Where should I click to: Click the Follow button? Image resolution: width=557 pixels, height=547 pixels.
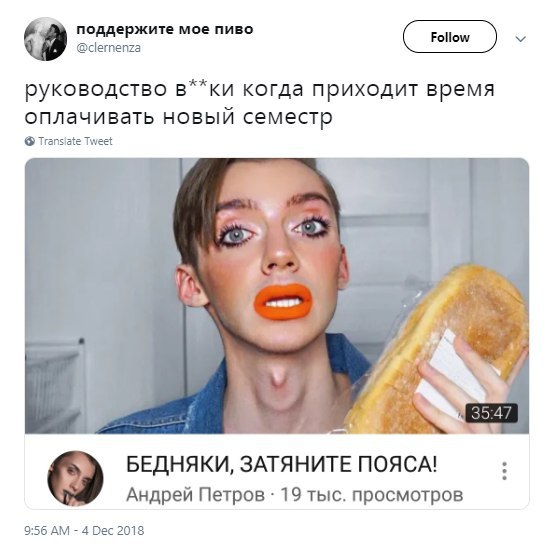point(449,37)
